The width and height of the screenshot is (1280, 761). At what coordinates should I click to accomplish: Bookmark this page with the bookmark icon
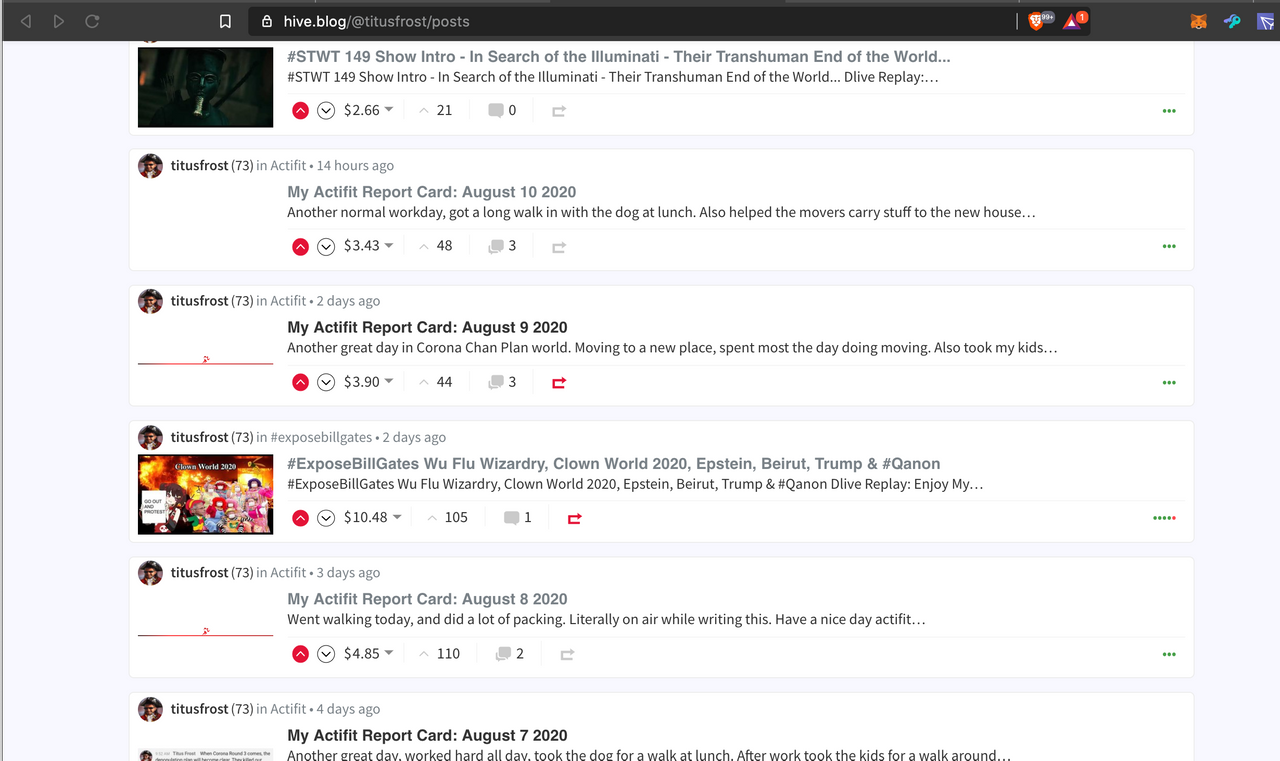click(x=226, y=21)
